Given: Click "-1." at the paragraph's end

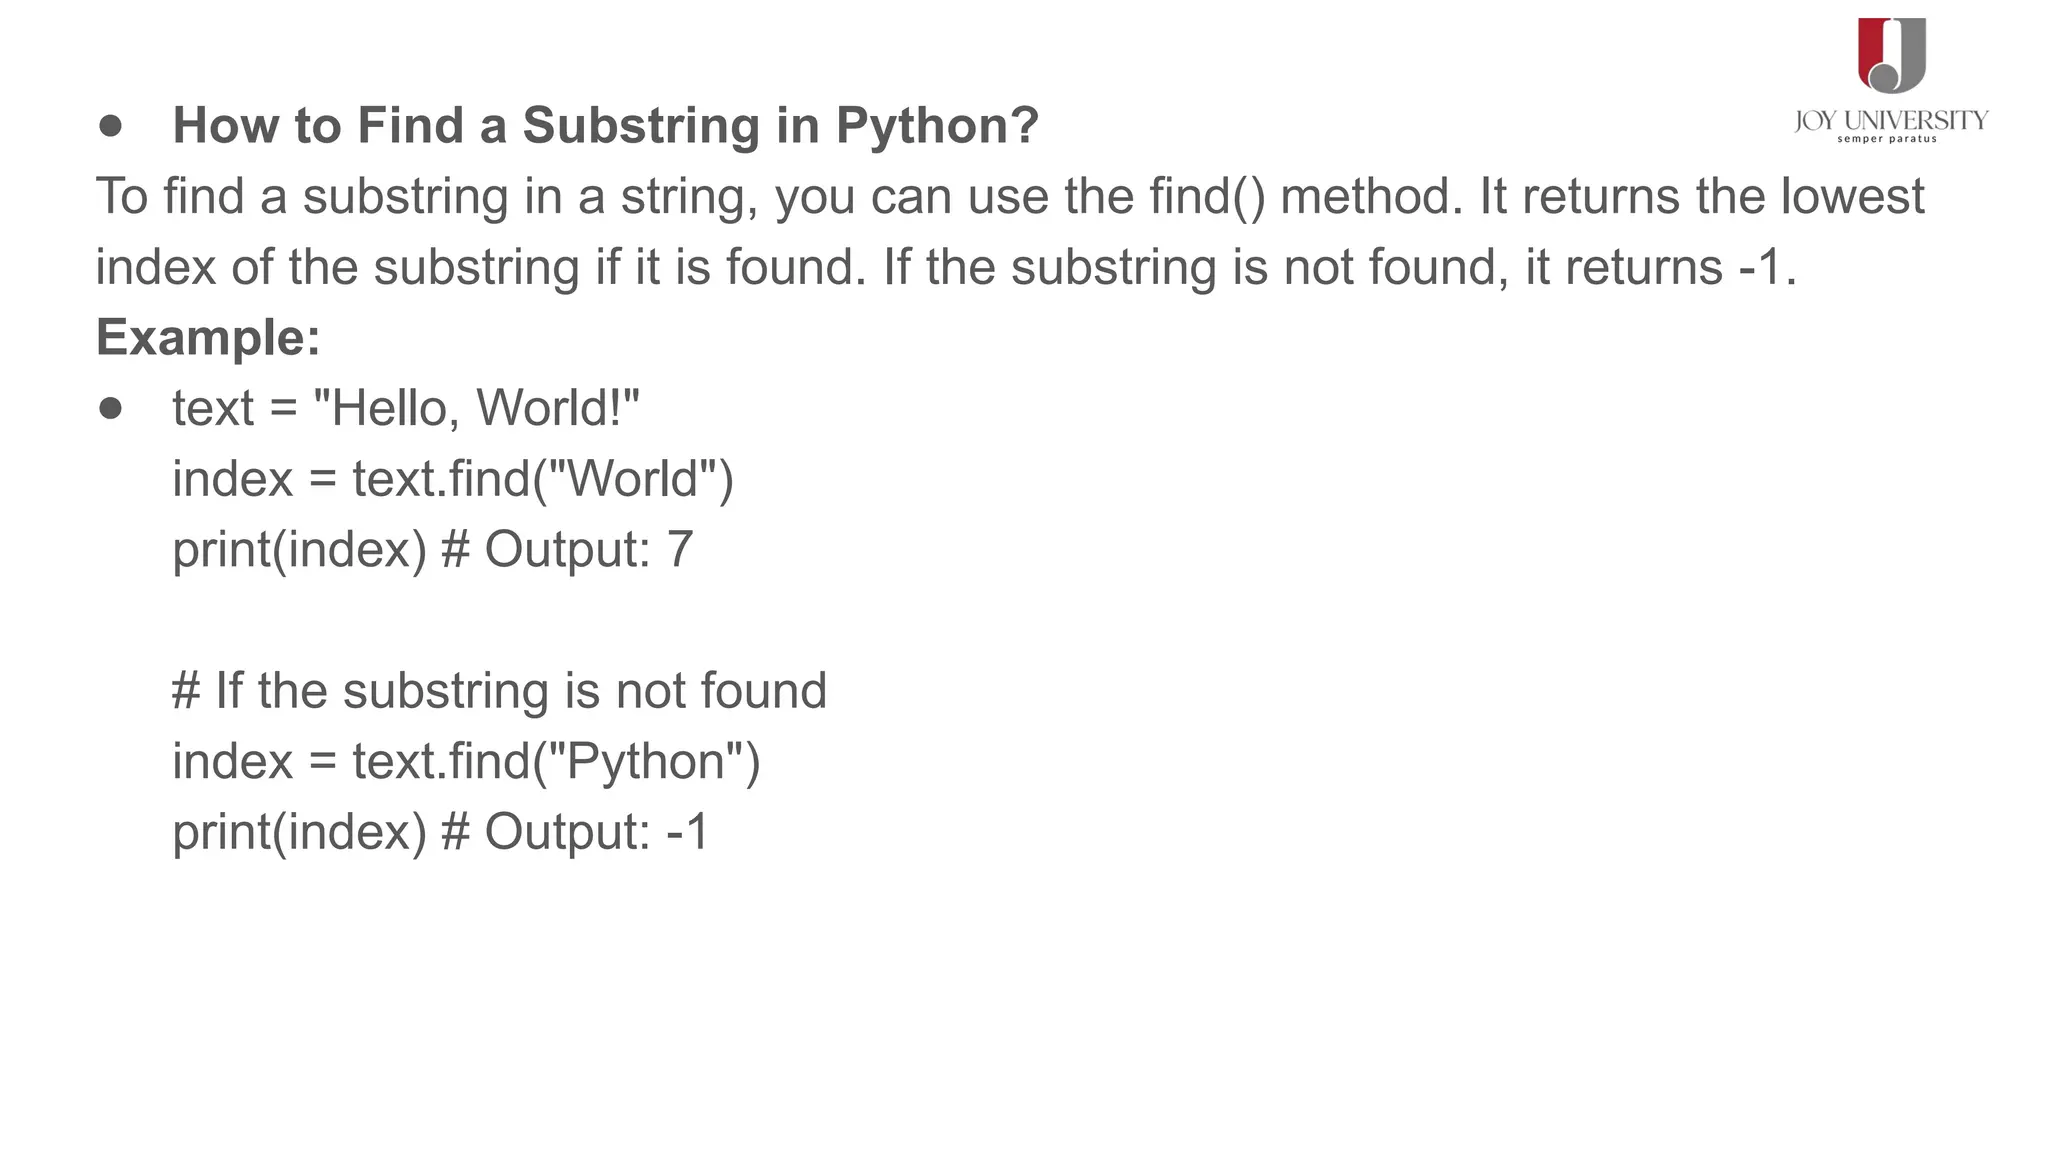Looking at the screenshot, I should point(1768,267).
